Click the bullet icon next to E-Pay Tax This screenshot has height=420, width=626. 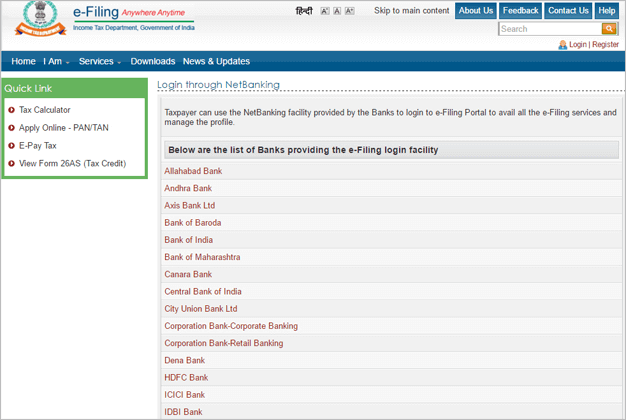[x=12, y=146]
